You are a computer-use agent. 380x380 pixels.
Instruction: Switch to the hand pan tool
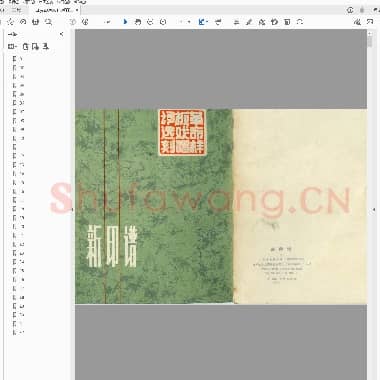137,22
